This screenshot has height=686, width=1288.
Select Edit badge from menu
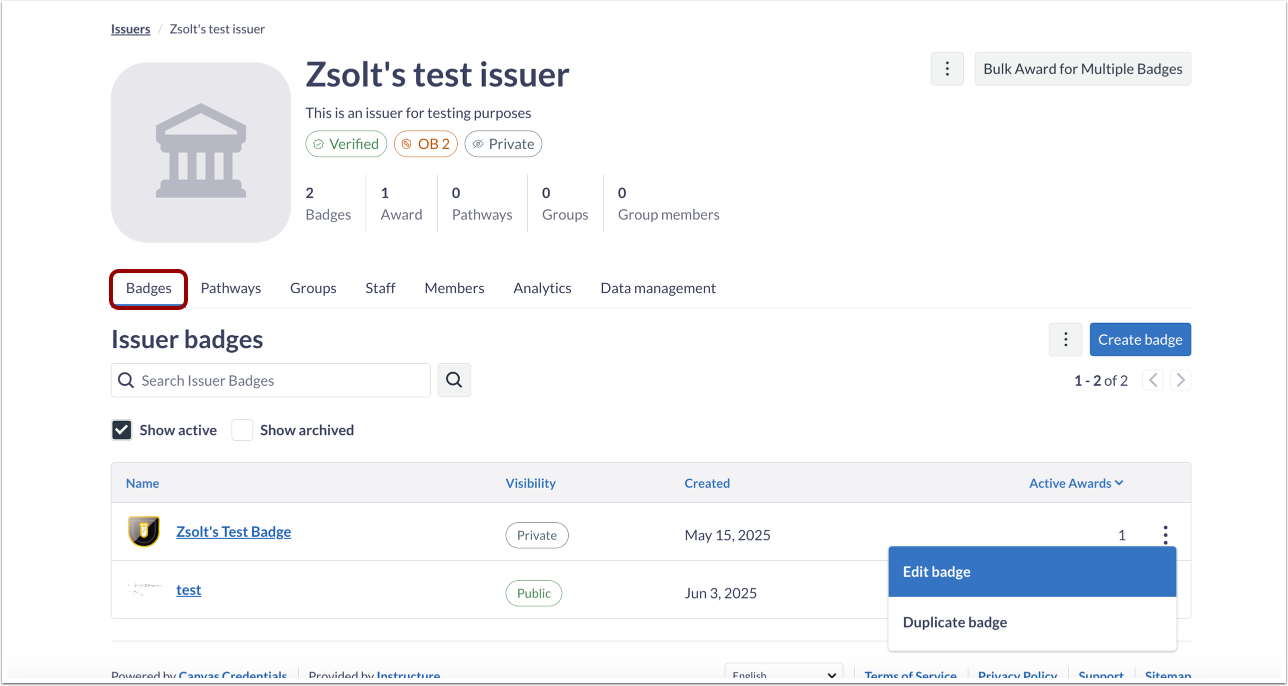[1032, 572]
